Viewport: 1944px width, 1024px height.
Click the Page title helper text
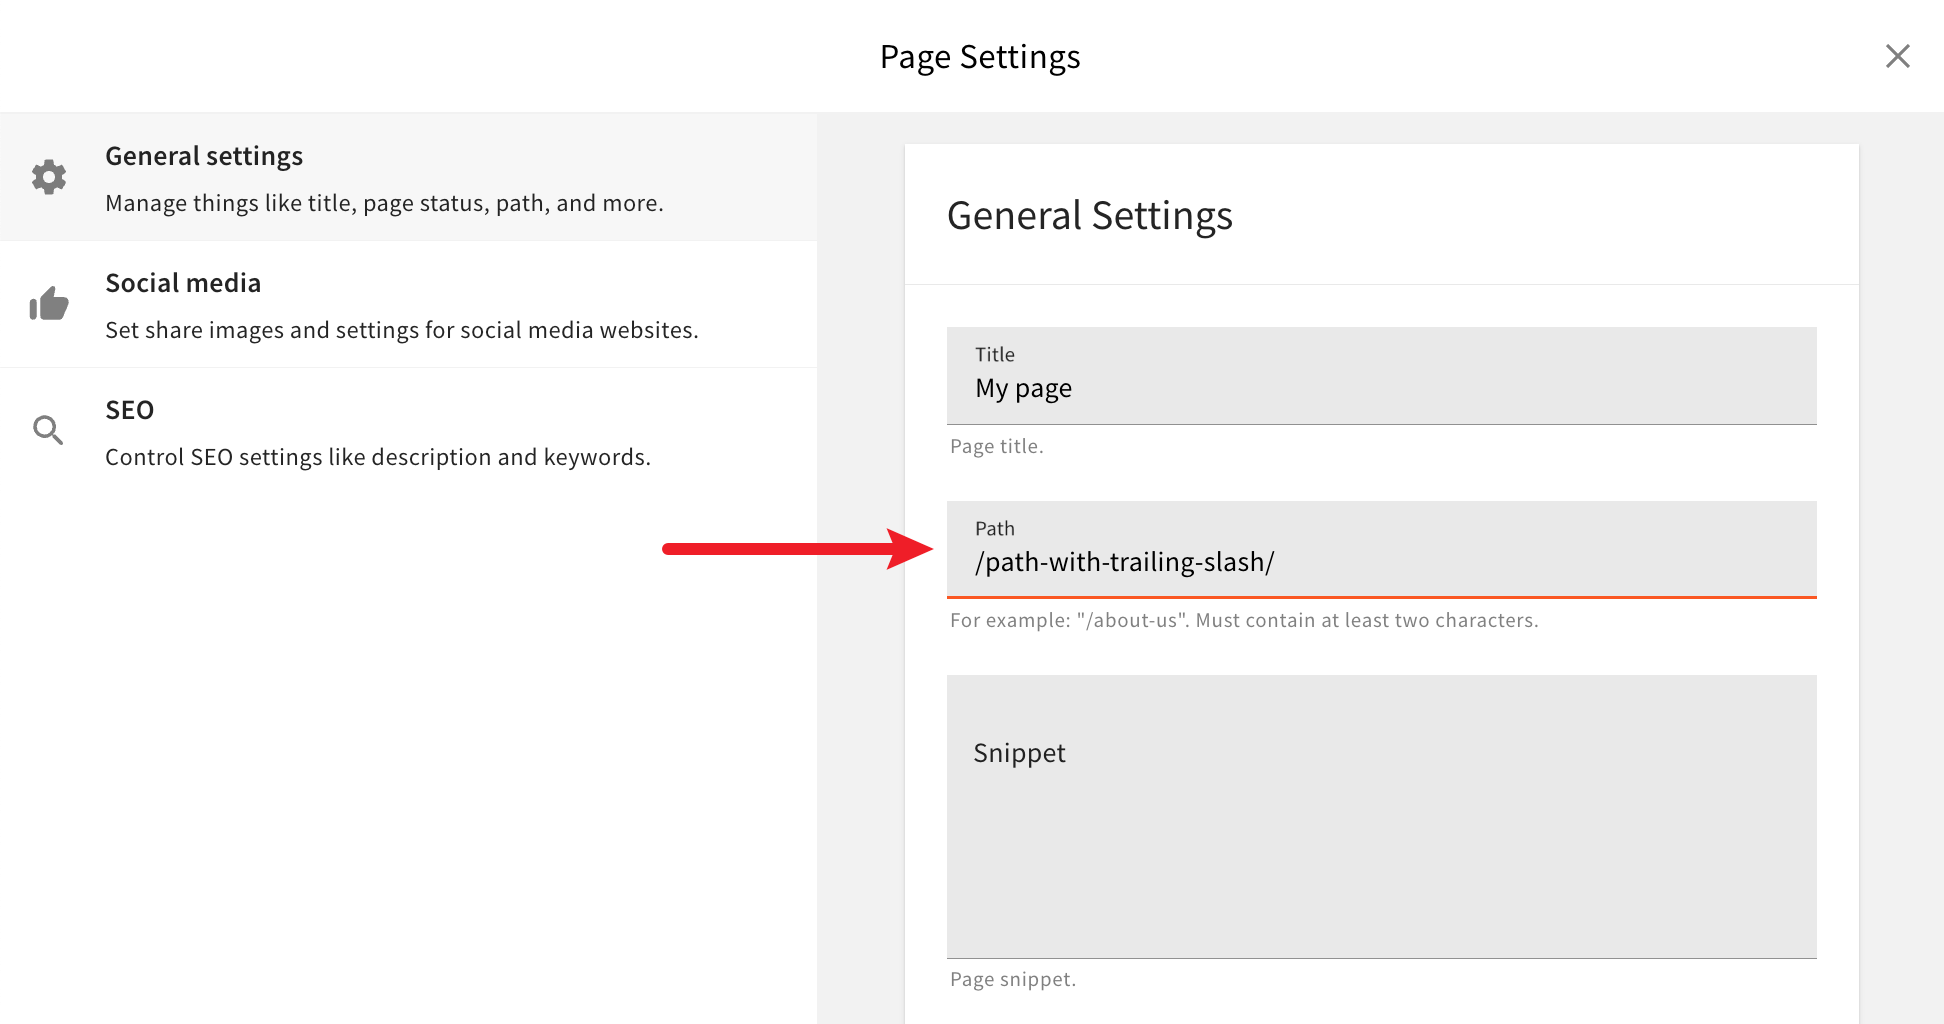point(996,446)
